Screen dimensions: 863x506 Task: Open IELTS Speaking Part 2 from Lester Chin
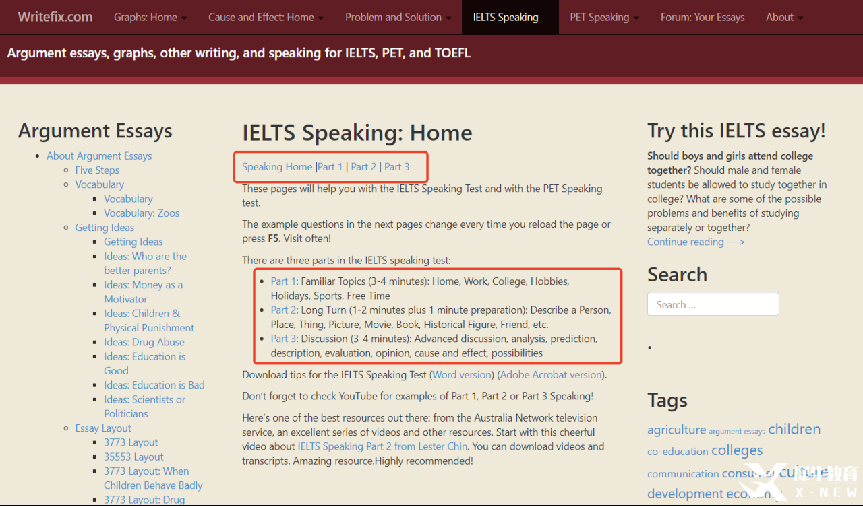tap(383, 447)
